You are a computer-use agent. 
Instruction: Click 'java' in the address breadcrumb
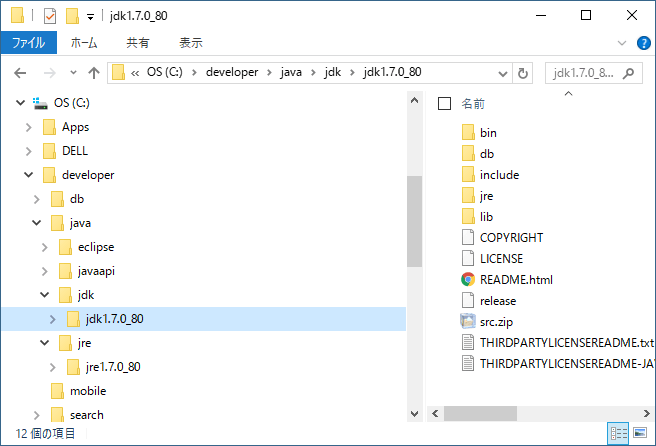click(x=289, y=72)
